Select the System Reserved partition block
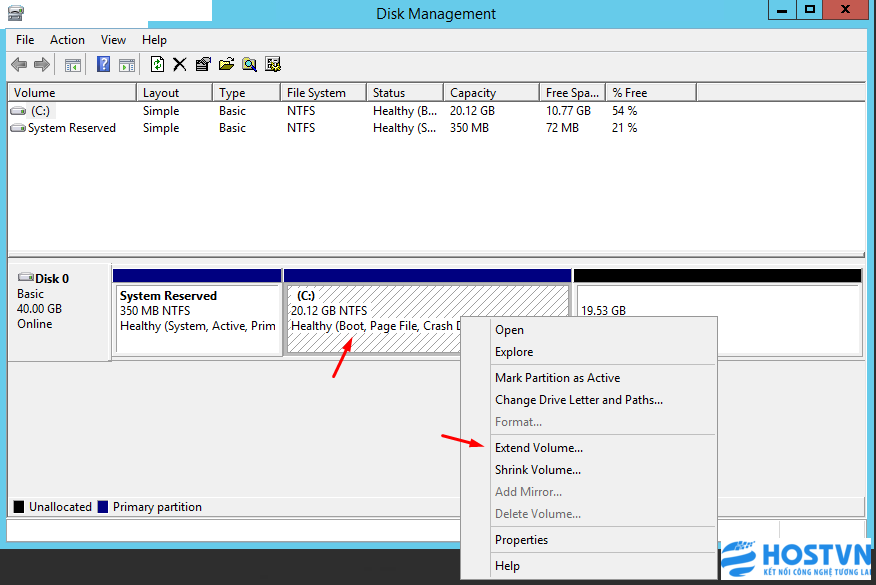This screenshot has width=876, height=585. click(x=197, y=312)
